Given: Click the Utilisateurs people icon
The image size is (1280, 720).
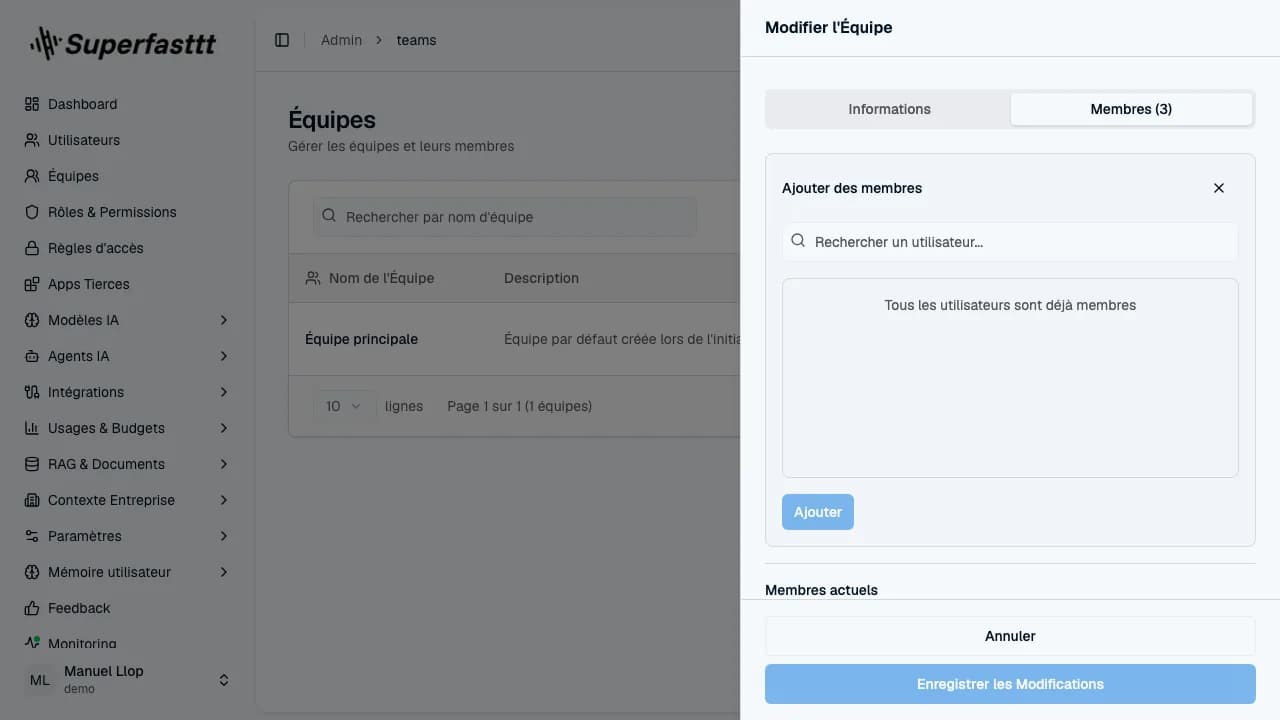Looking at the screenshot, I should 32,140.
